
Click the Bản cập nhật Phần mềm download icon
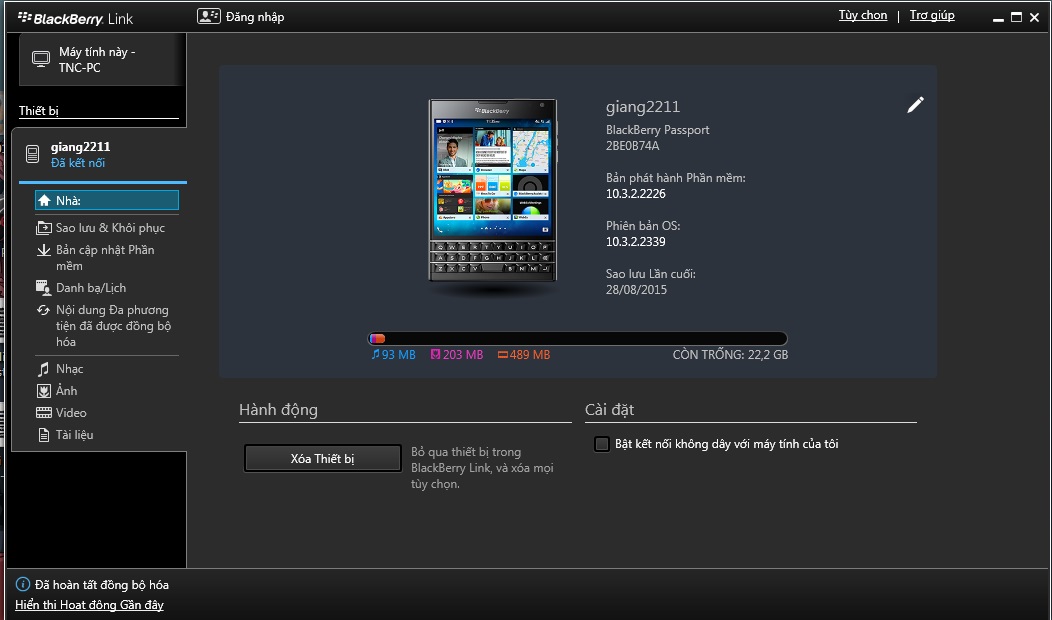tap(44, 250)
